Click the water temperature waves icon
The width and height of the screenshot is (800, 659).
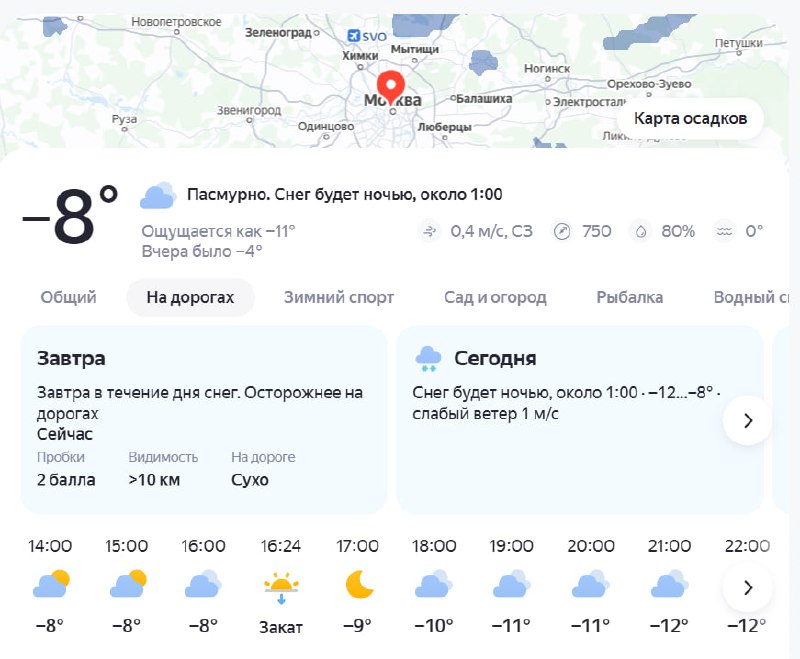coord(724,232)
